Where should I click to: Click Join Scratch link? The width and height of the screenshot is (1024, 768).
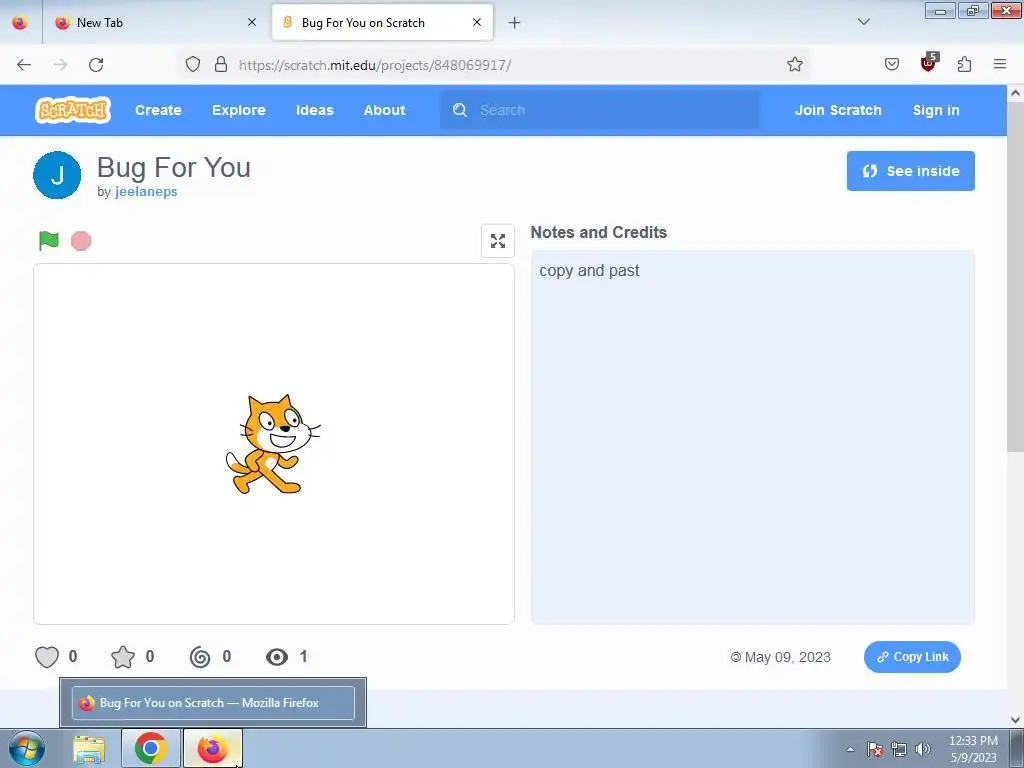click(x=838, y=110)
